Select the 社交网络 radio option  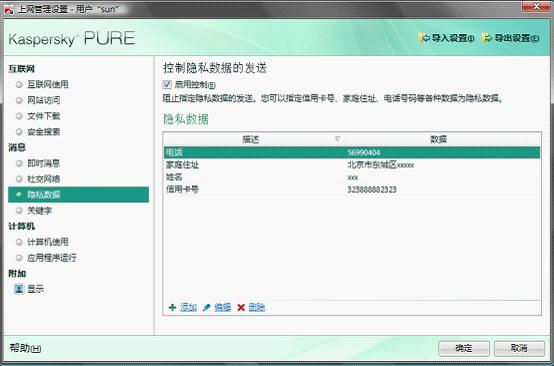coord(19,179)
